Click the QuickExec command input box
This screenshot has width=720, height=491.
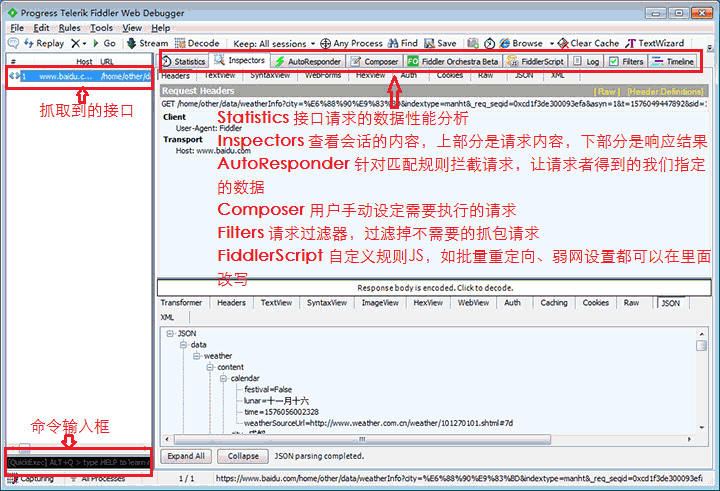click(79, 463)
